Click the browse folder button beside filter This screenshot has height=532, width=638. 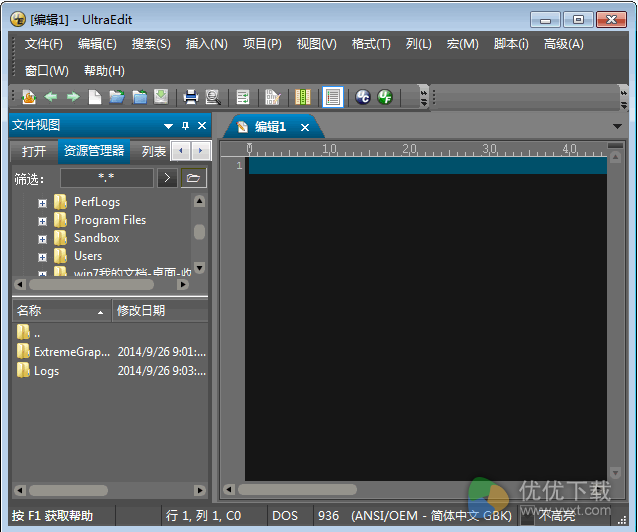point(193,178)
